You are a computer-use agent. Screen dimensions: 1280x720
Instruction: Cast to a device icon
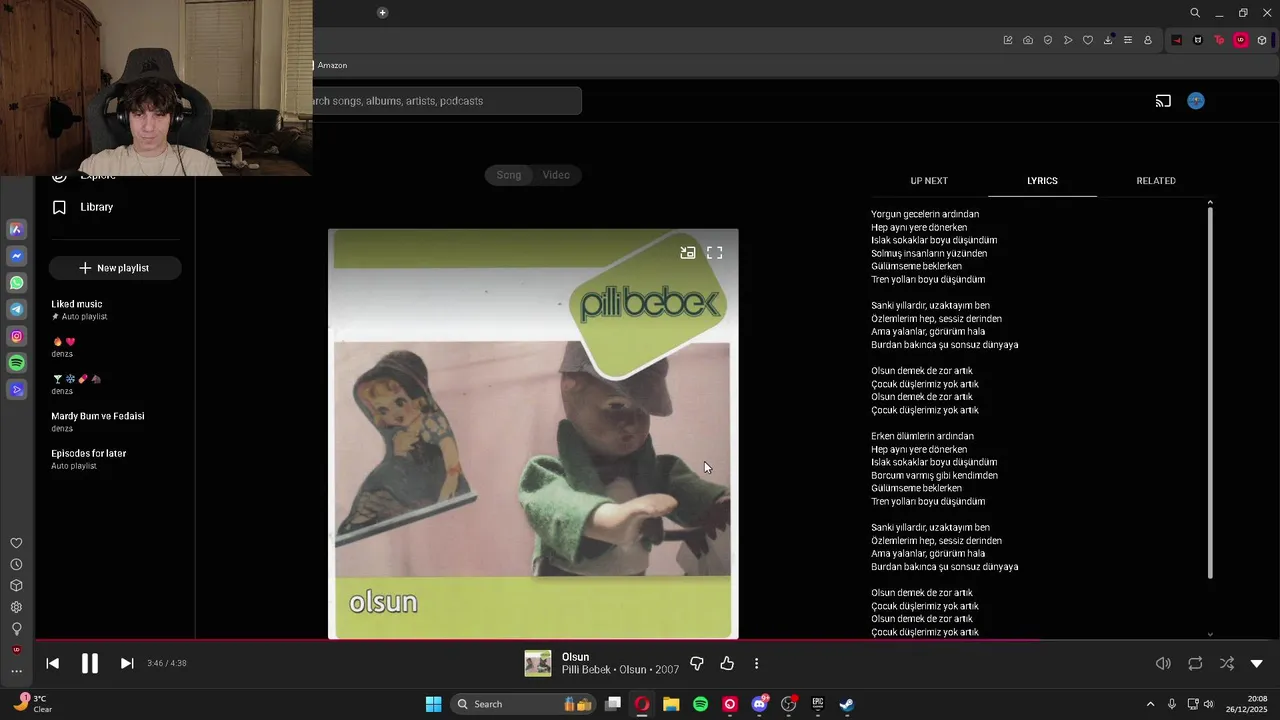1163,101
